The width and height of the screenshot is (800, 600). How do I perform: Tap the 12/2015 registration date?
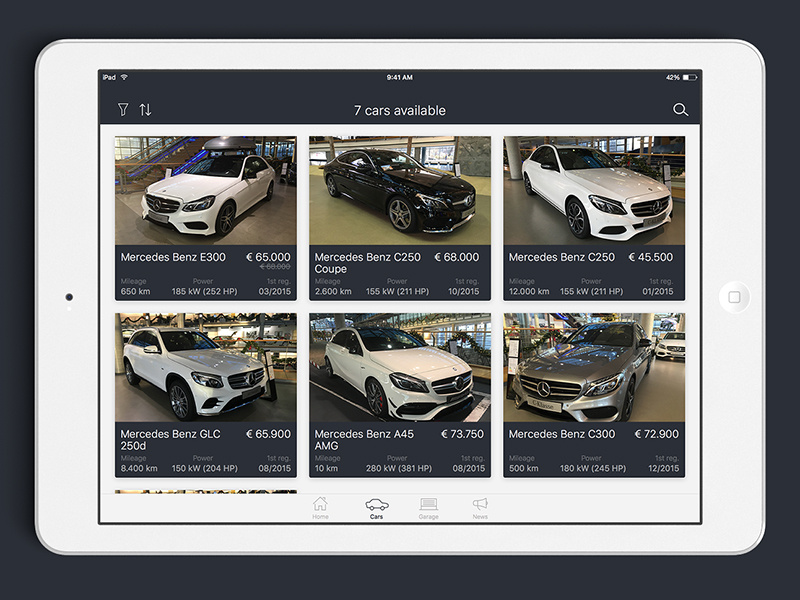point(663,468)
